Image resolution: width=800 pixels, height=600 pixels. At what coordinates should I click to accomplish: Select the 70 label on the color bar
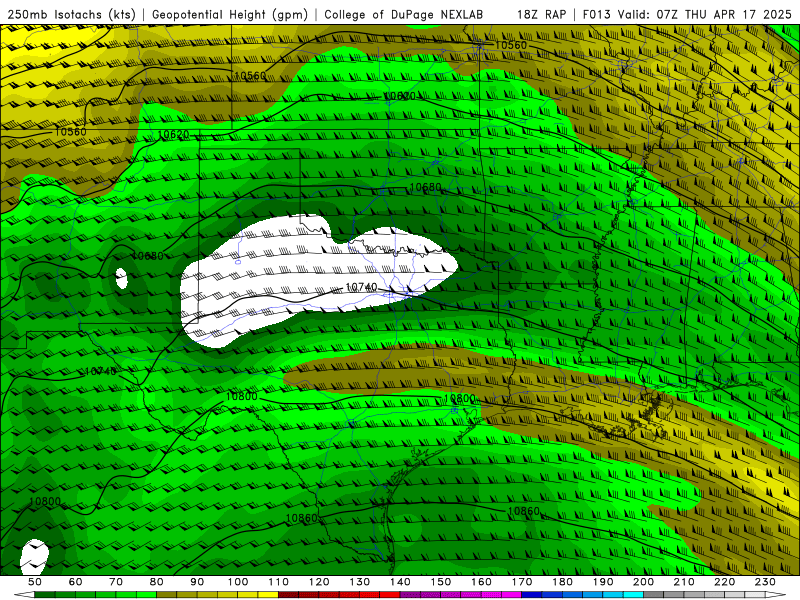pos(116,582)
